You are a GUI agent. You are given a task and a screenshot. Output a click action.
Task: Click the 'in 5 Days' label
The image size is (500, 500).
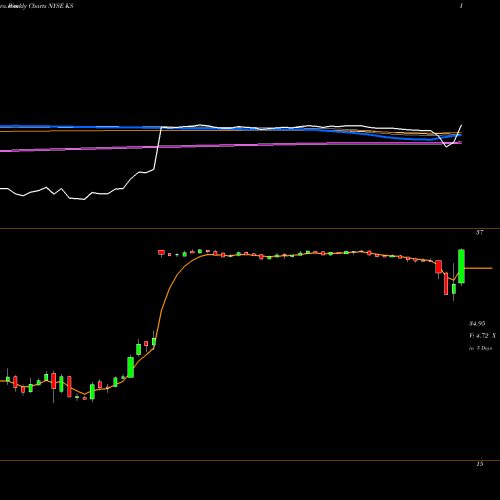(x=480, y=348)
